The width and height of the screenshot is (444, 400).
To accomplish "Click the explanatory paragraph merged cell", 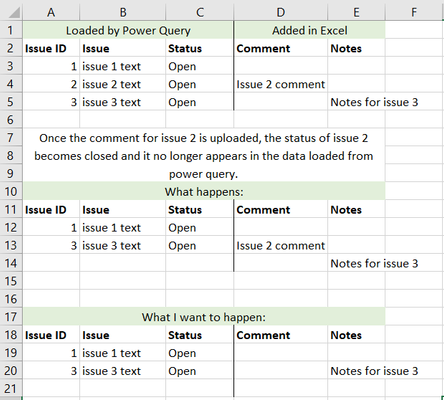I will point(204,156).
